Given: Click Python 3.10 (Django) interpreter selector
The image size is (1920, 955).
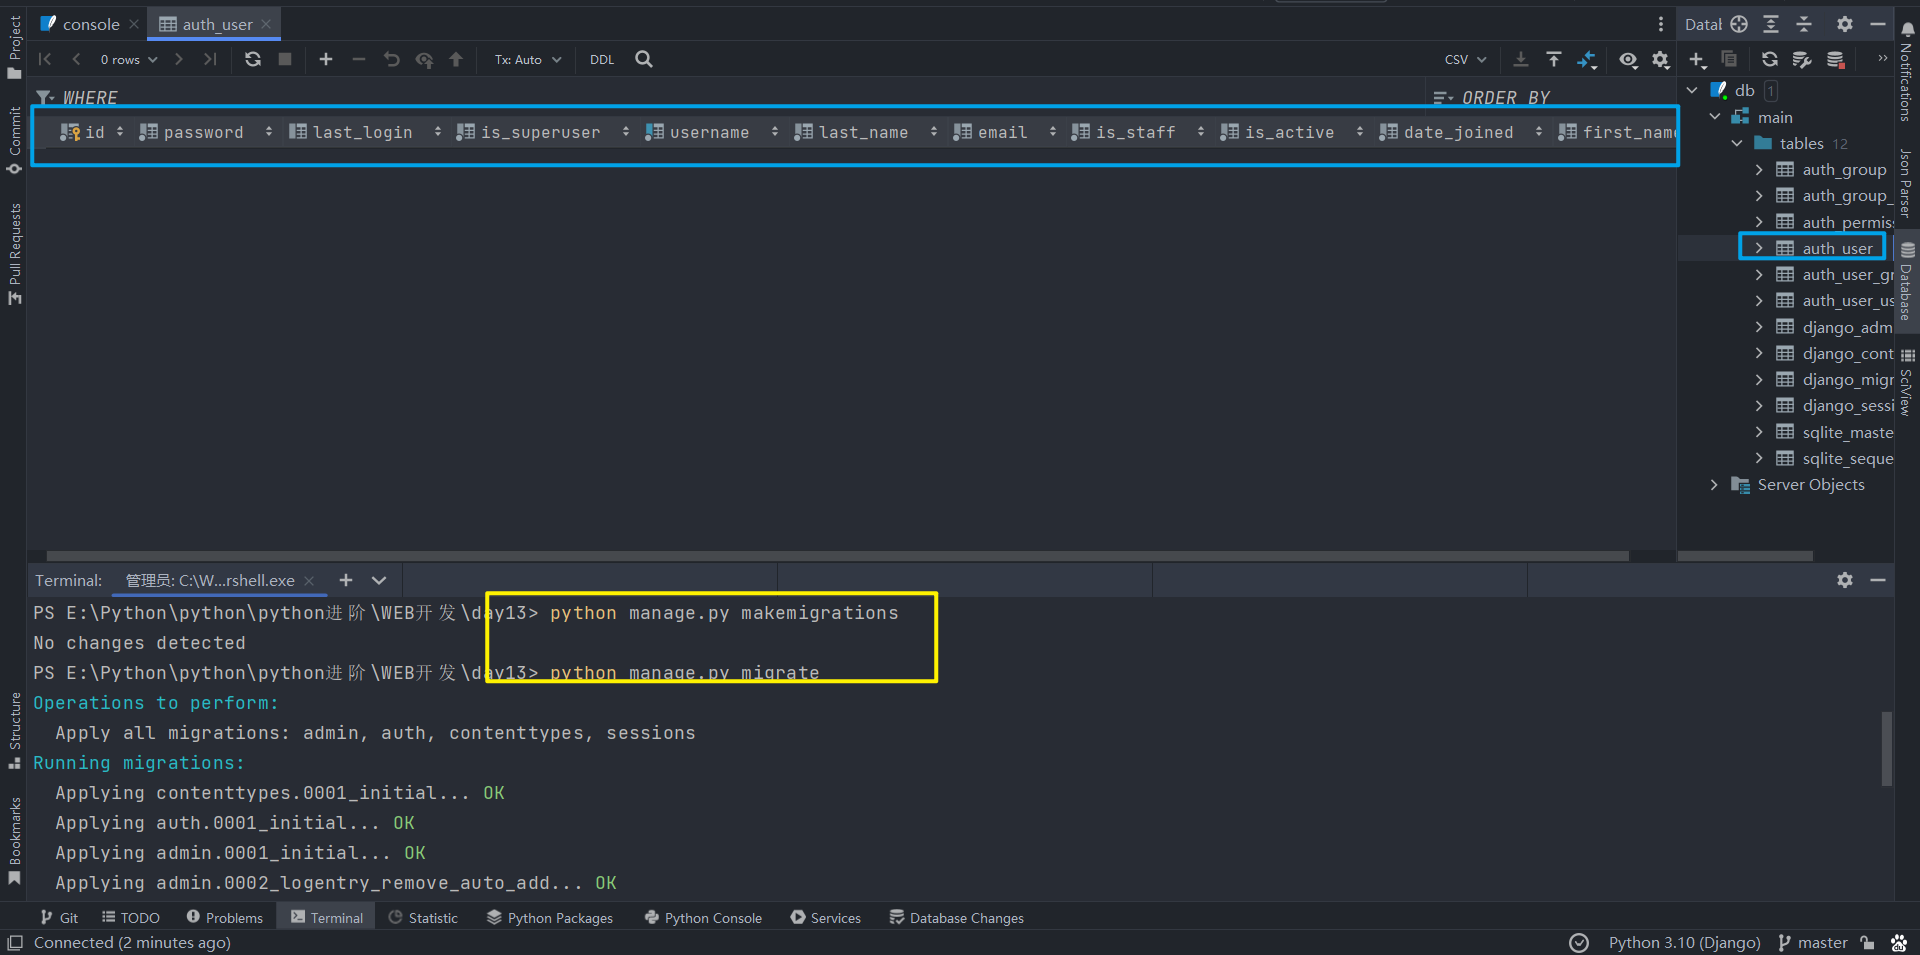Looking at the screenshot, I should click(1684, 942).
